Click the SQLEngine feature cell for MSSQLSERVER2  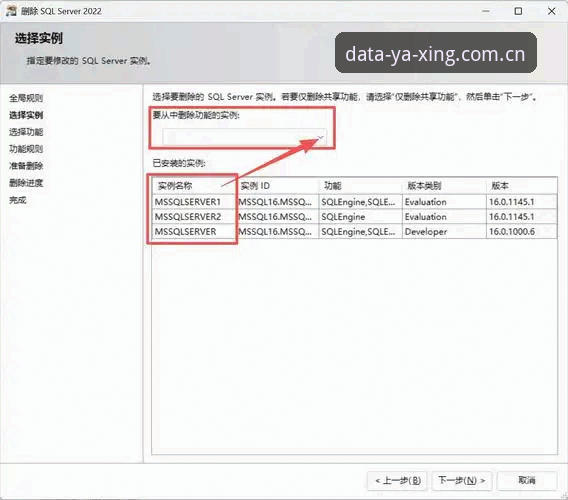(x=360, y=217)
